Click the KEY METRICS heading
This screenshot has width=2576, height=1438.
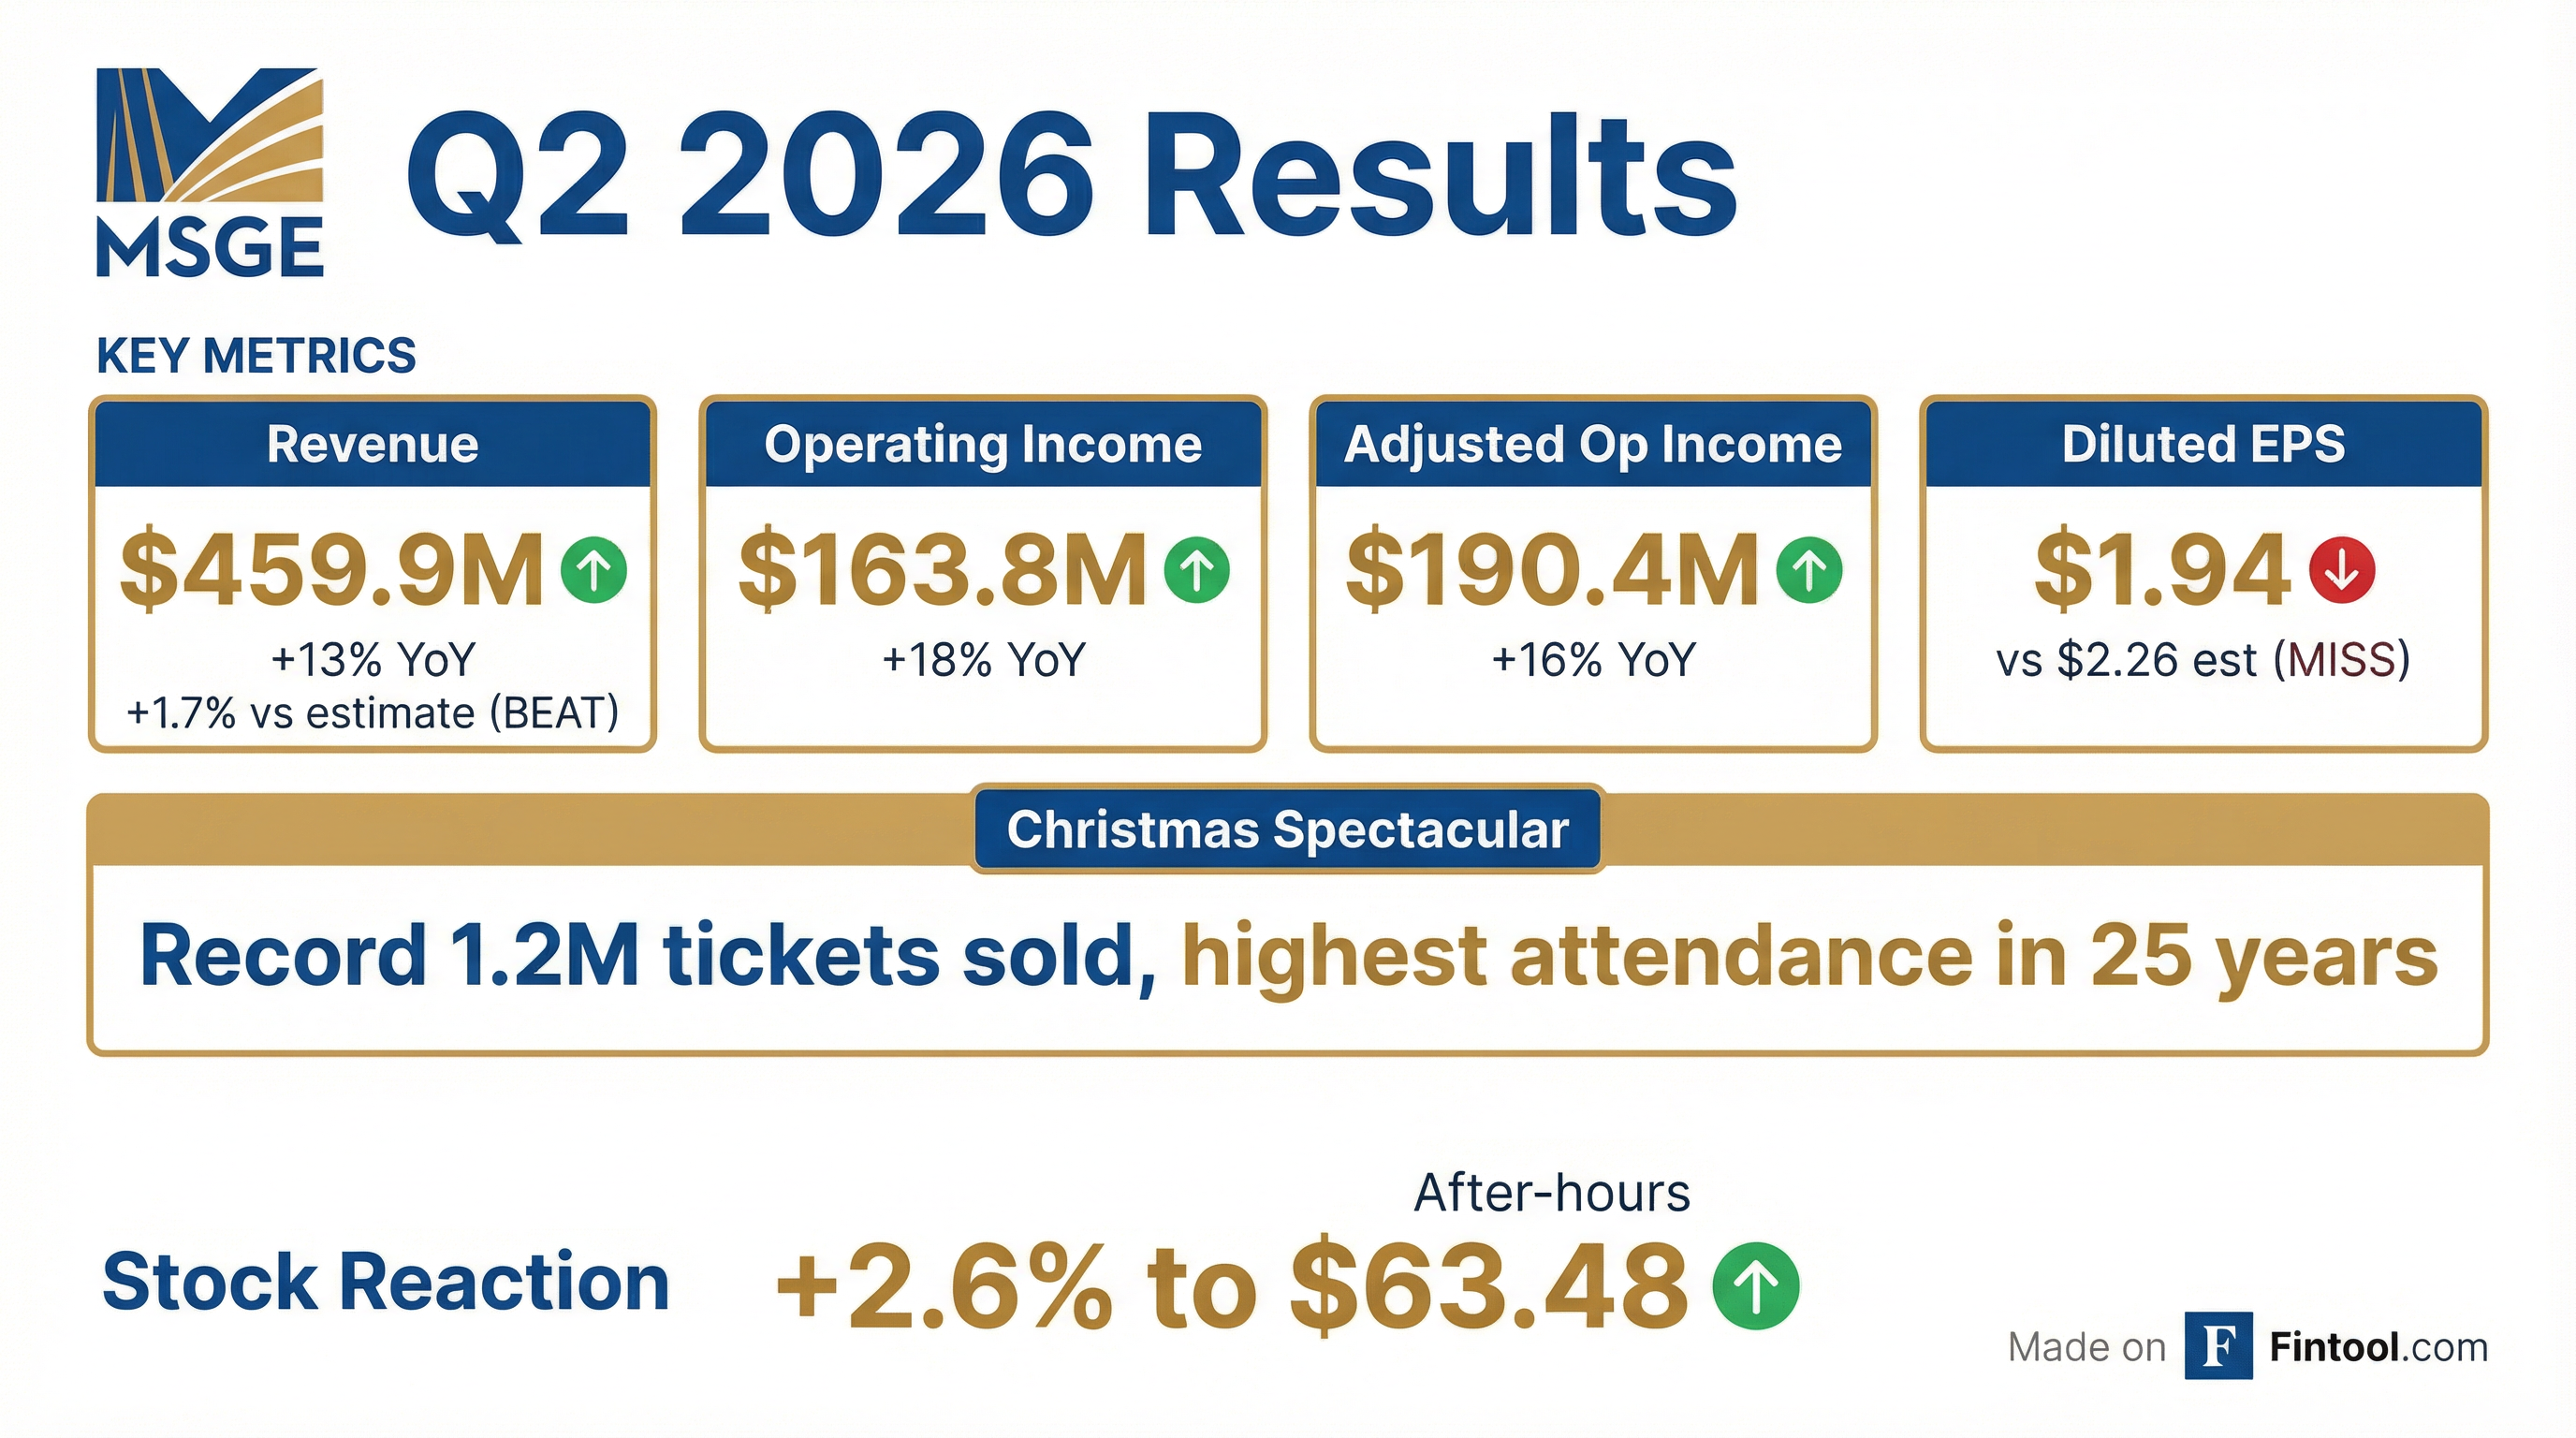click(256, 356)
